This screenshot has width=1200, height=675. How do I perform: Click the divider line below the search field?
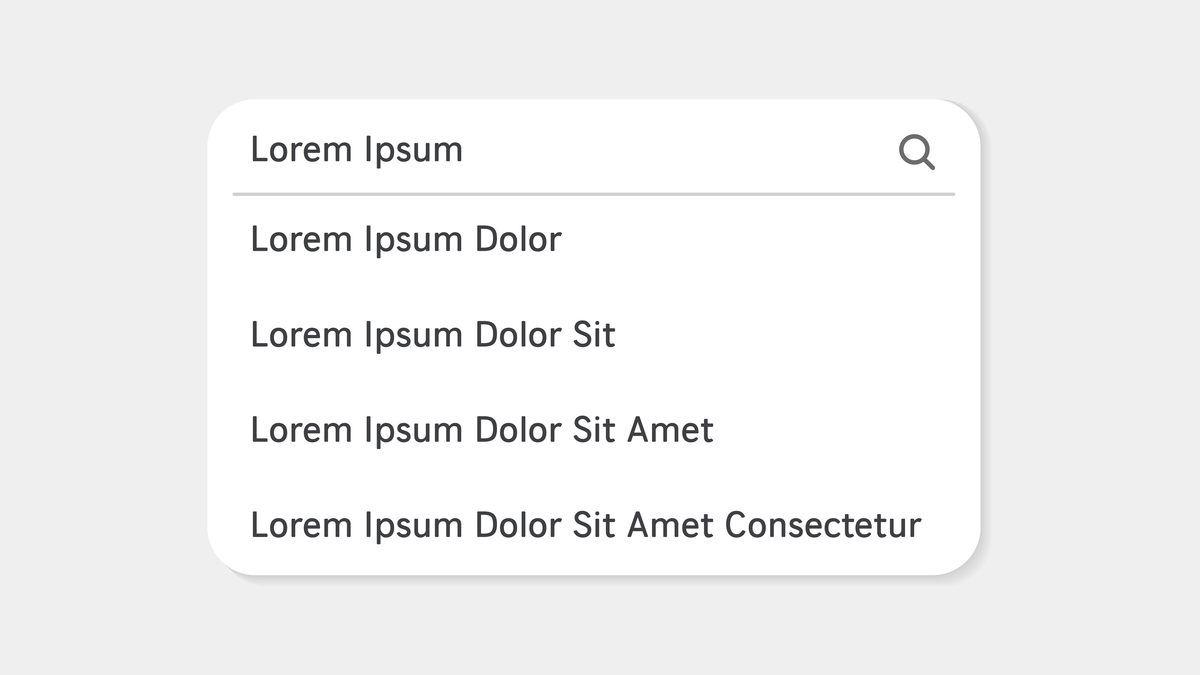tap(593, 194)
